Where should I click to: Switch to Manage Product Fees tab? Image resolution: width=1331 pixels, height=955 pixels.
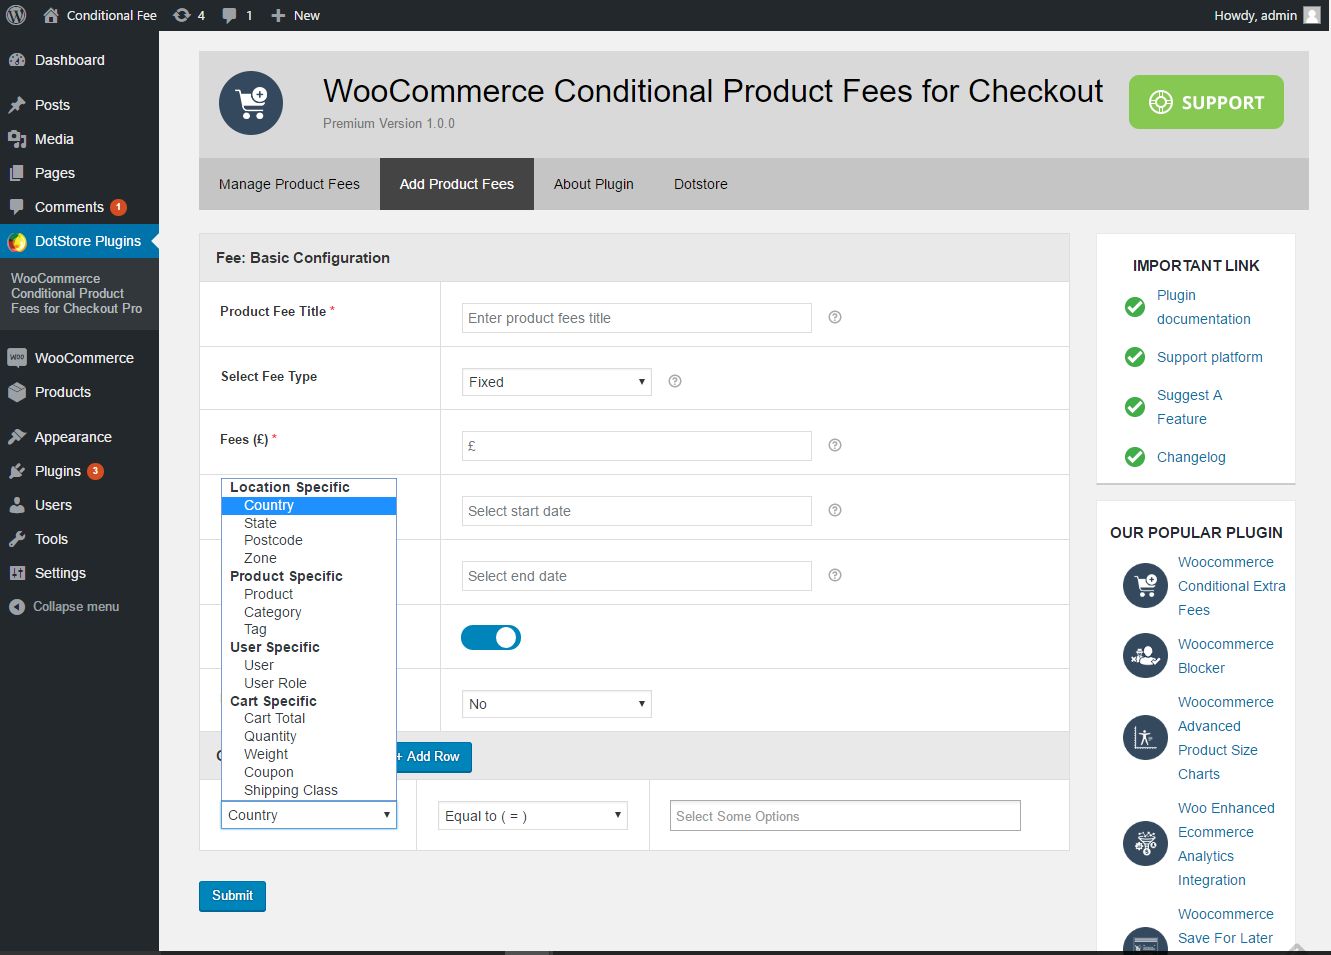[x=289, y=184]
